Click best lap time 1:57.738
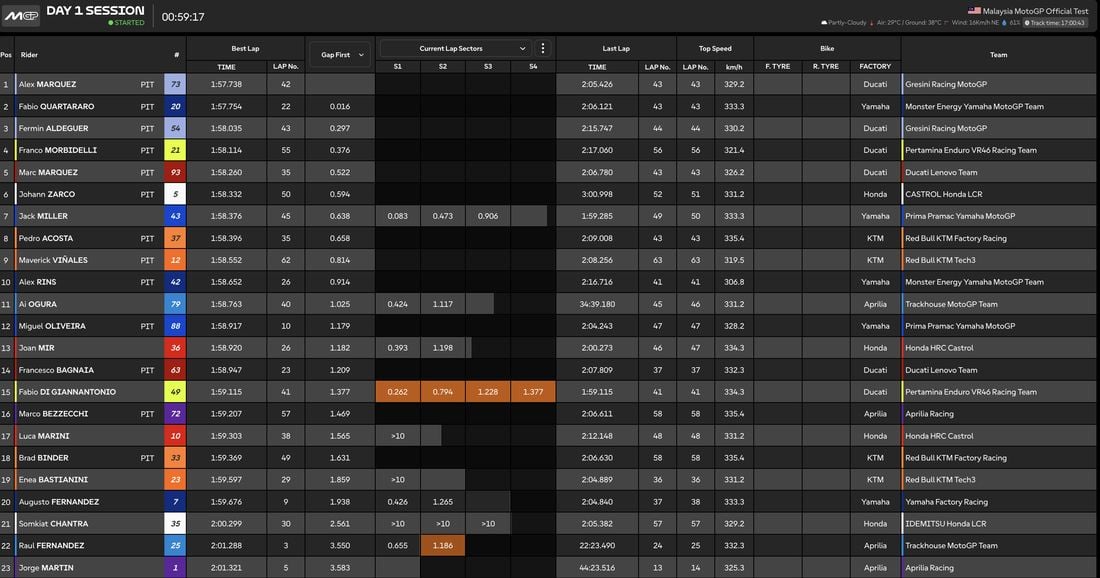The width and height of the screenshot is (1100, 578). point(226,84)
